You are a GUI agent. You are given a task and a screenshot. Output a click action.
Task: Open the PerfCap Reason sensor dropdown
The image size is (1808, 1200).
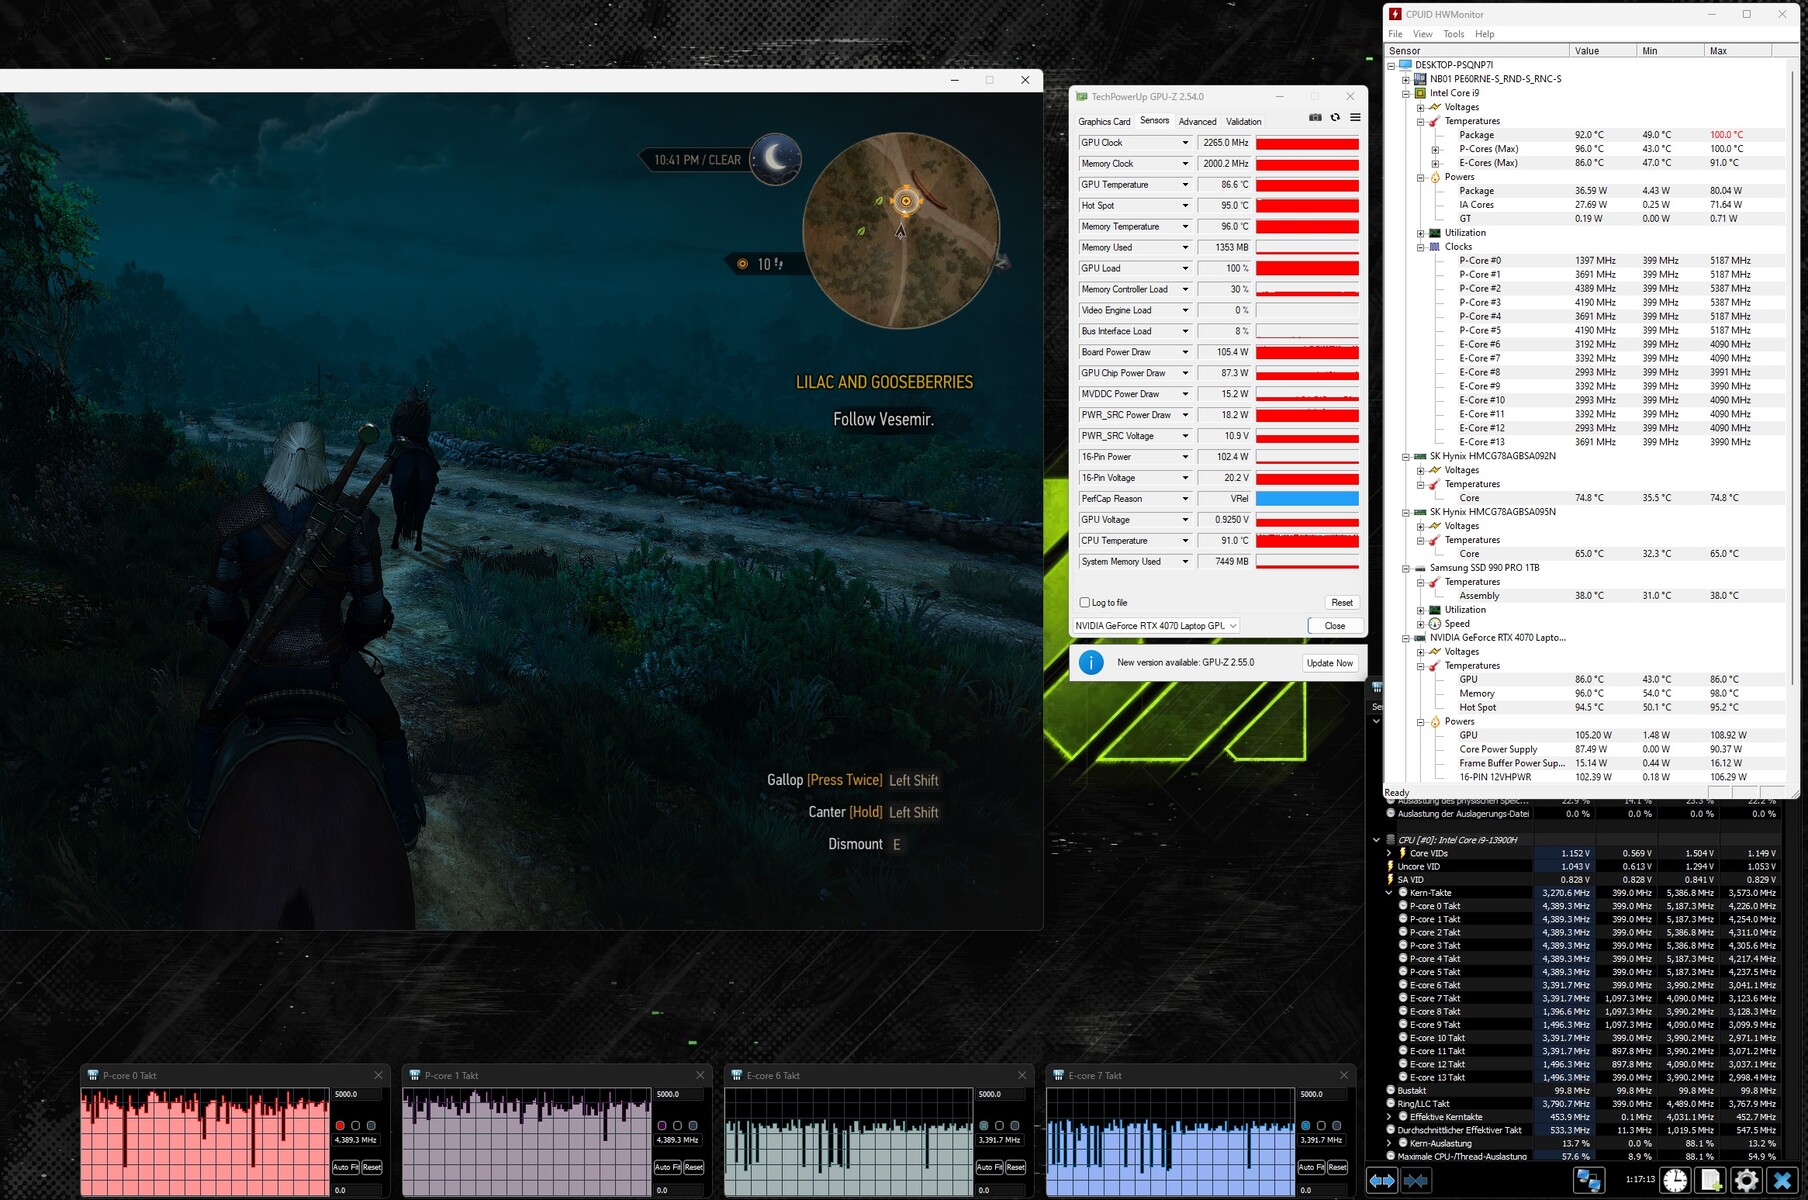pos(1185,499)
